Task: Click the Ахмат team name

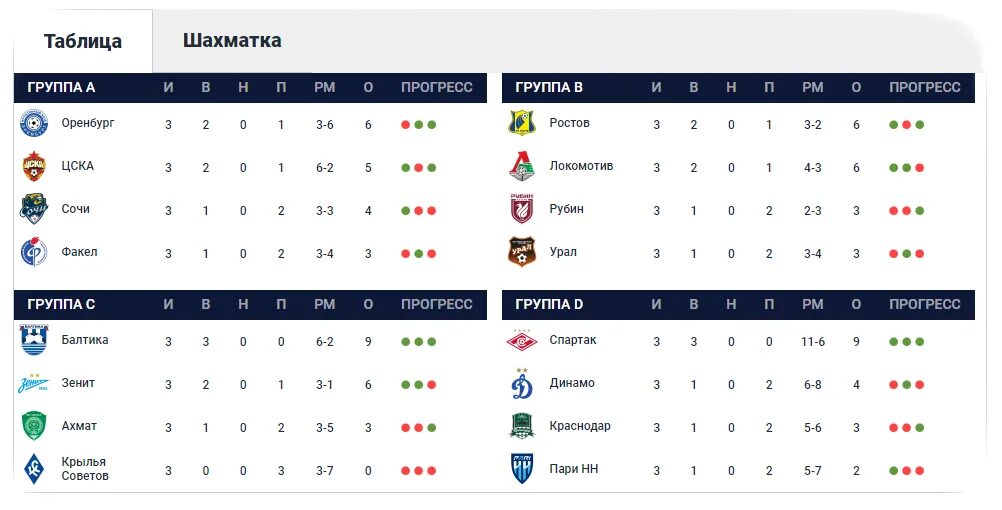Action: [79, 426]
